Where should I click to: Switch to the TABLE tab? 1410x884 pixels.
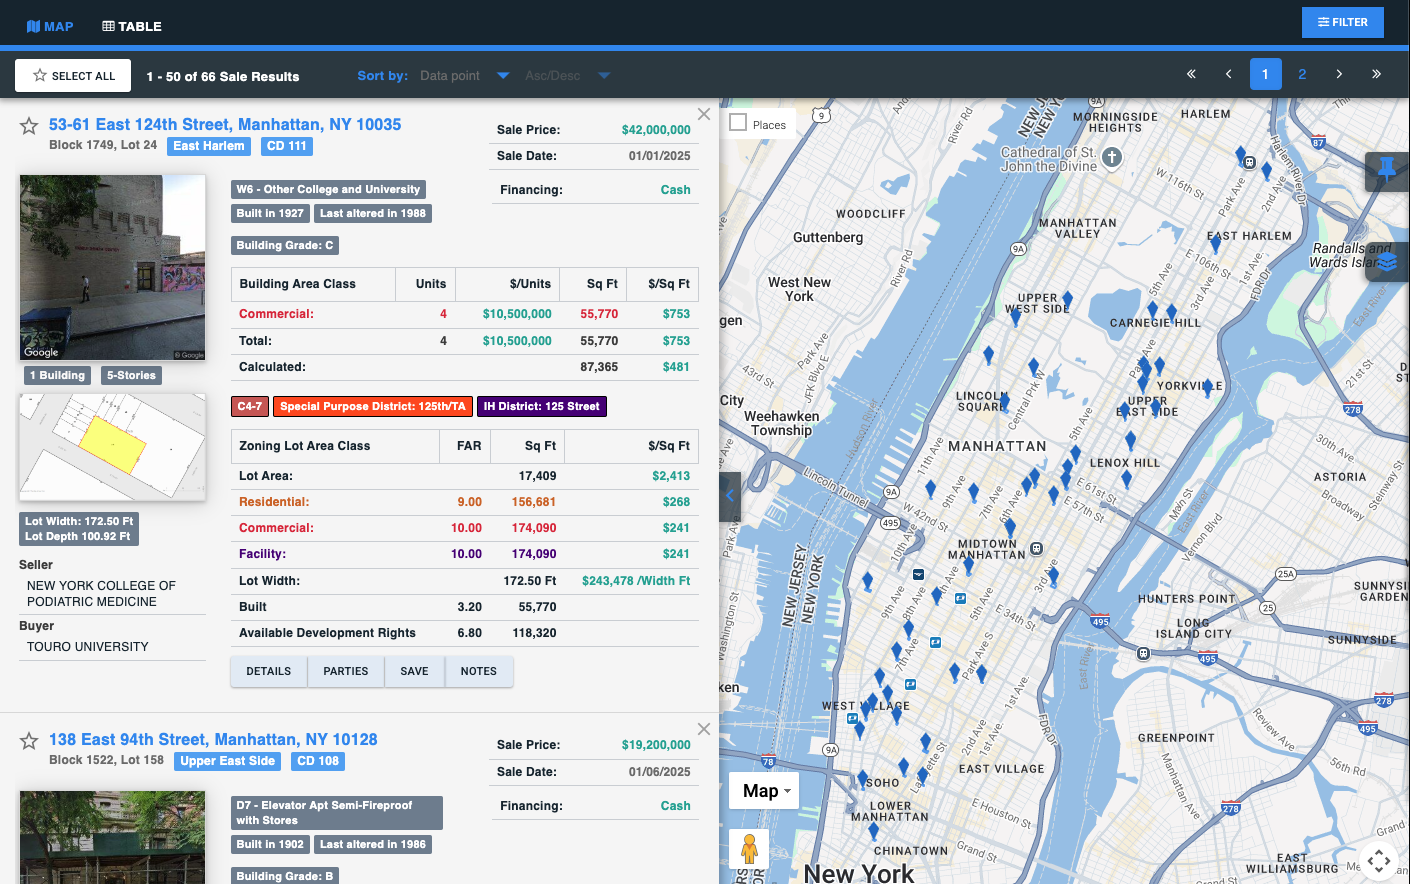click(132, 26)
